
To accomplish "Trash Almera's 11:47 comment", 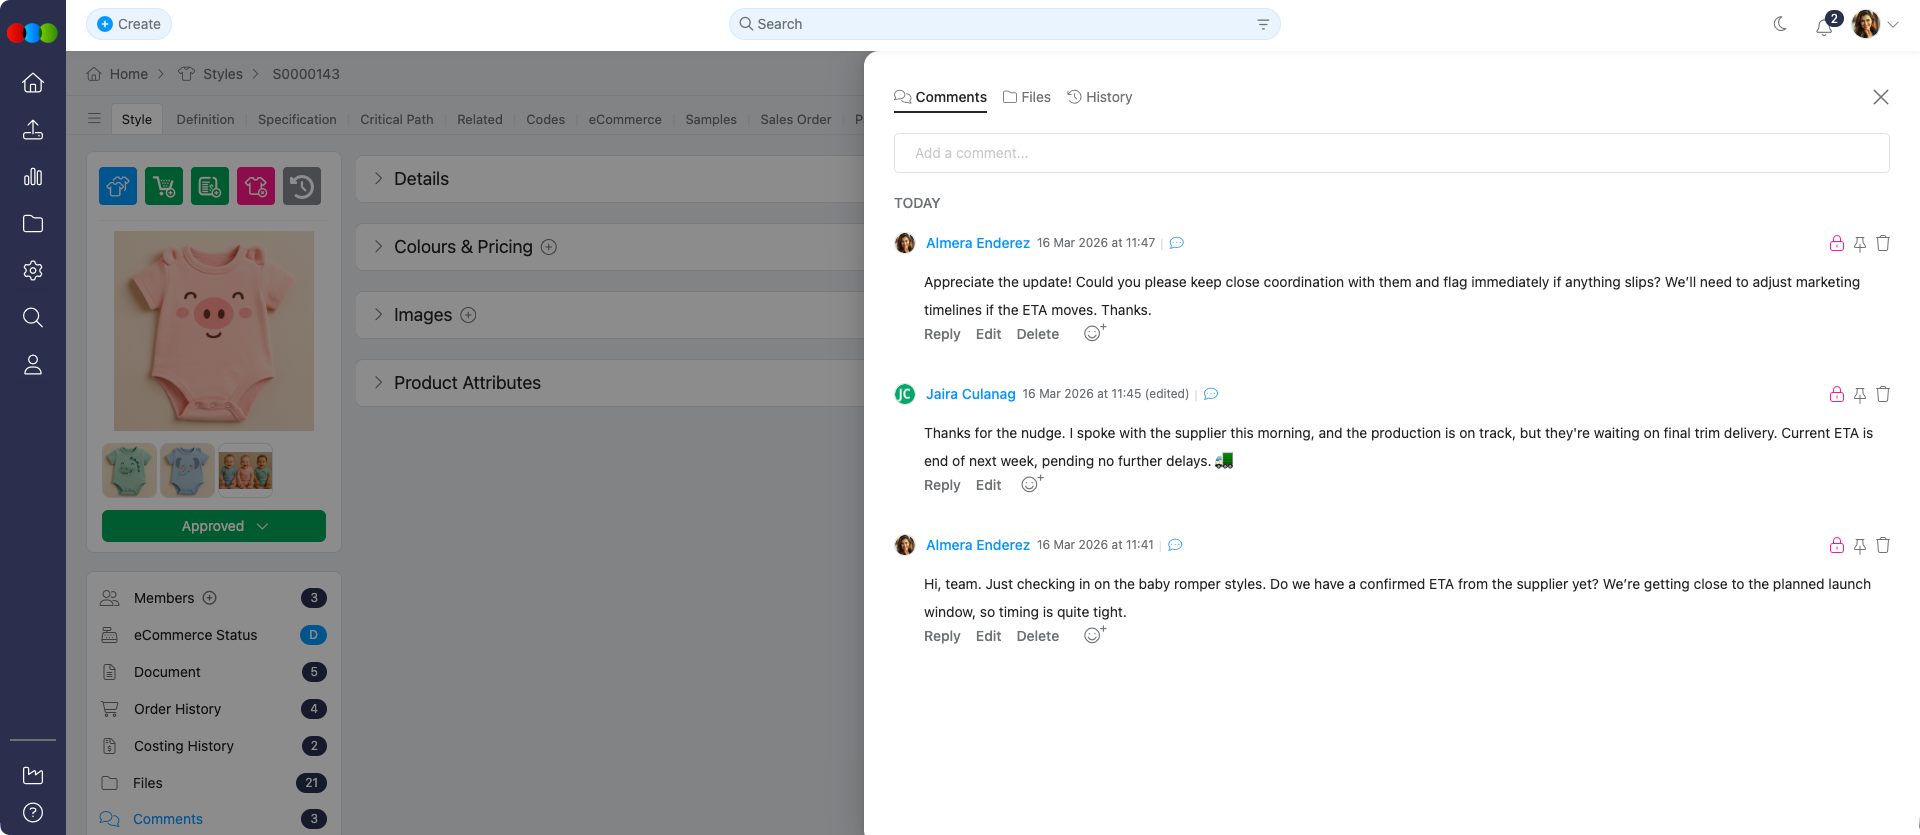I will pyautogui.click(x=1883, y=243).
